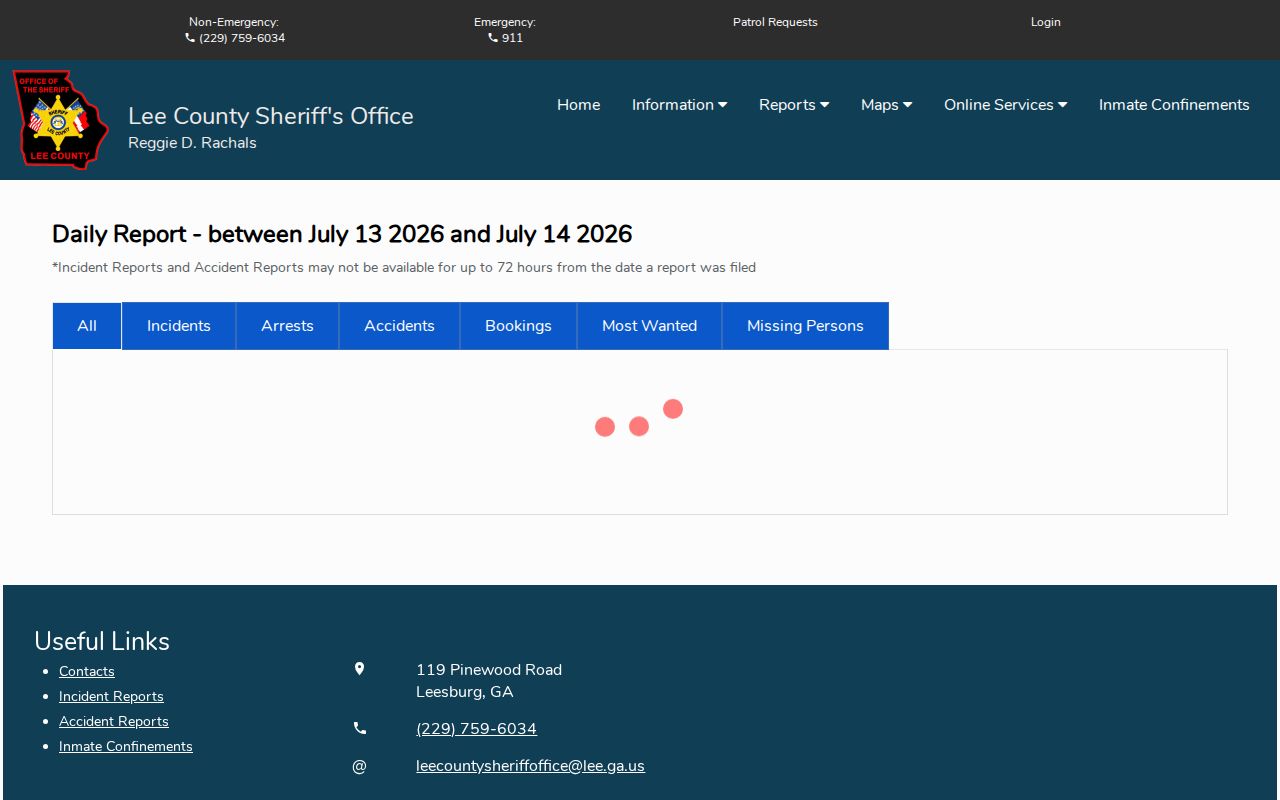Expand the Maps dropdown menu

point(886,105)
